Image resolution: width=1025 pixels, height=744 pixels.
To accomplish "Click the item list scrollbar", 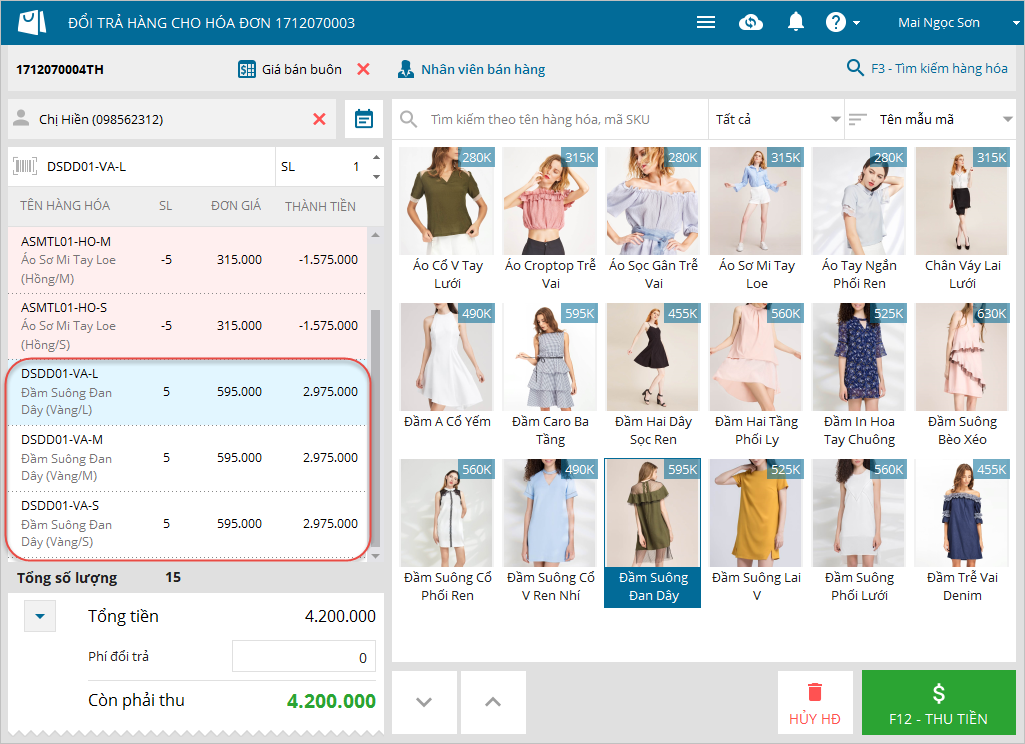I will [375, 427].
